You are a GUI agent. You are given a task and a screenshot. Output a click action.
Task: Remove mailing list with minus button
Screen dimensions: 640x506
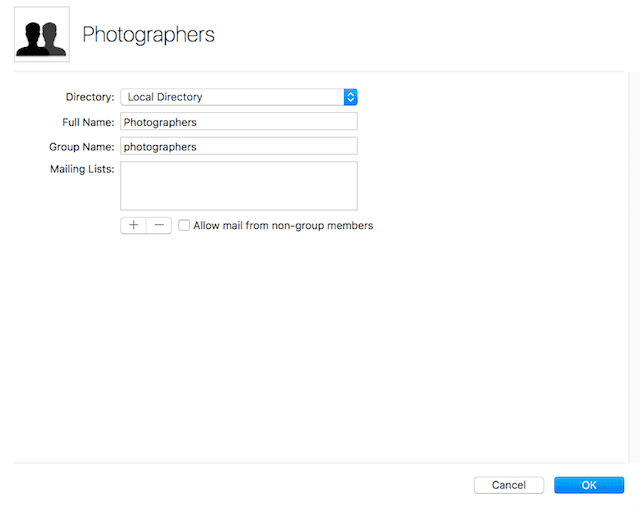[159, 226]
